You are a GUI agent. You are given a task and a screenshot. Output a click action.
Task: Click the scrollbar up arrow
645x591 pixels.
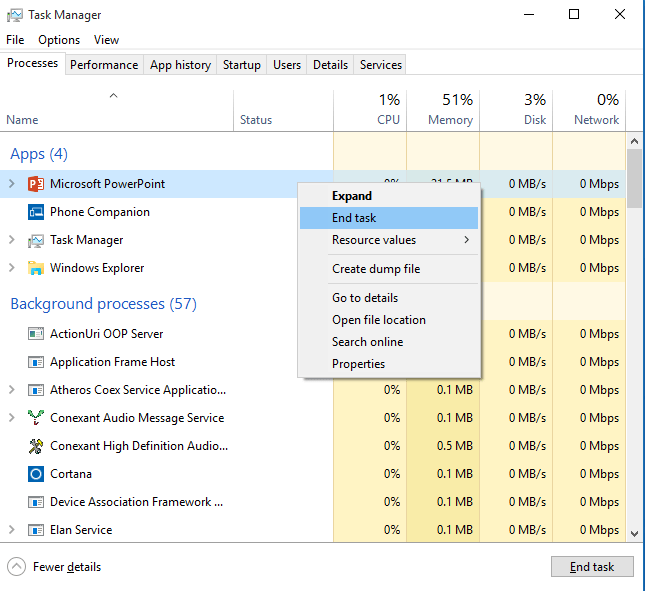(634, 141)
